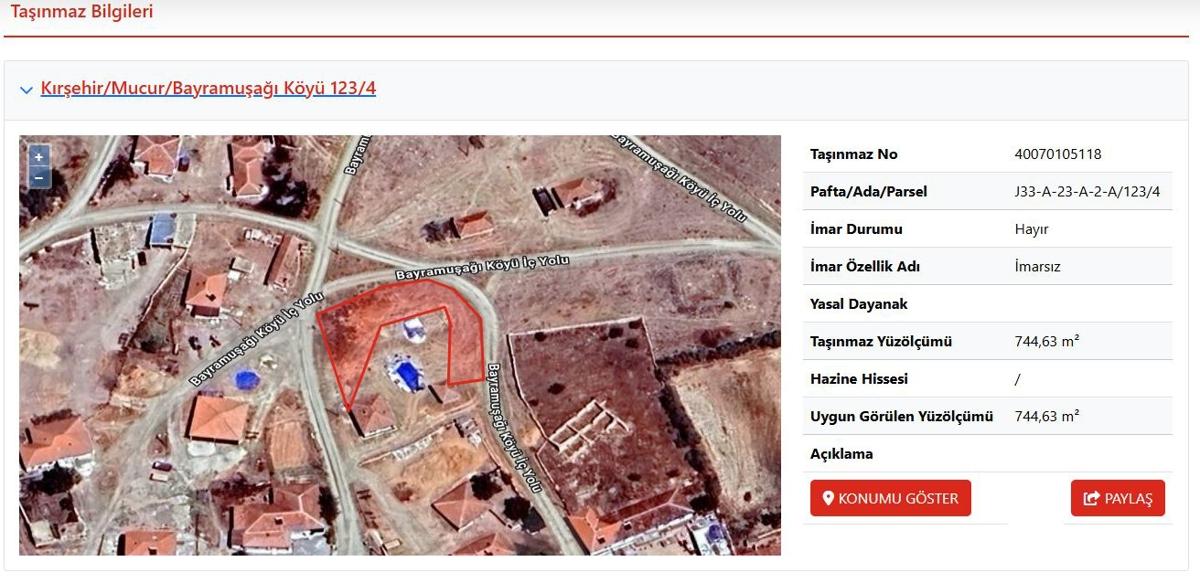Select the Taşınmaz Yüzölçümü label

880,341
